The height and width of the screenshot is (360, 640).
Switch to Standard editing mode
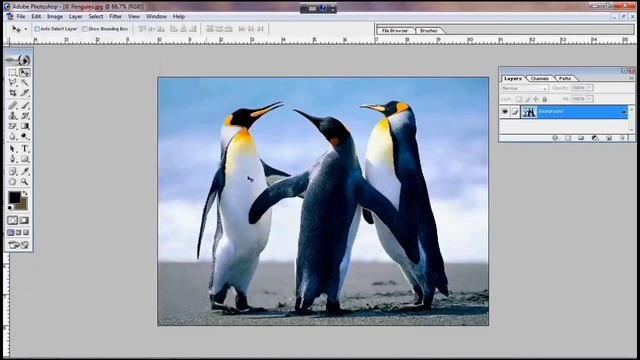13,220
